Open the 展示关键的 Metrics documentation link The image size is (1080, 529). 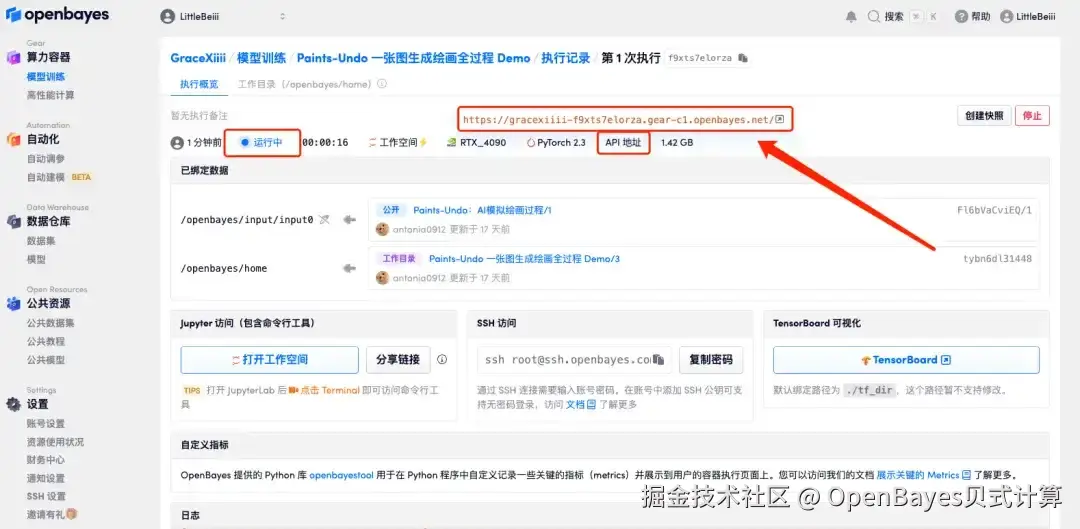click(924, 475)
